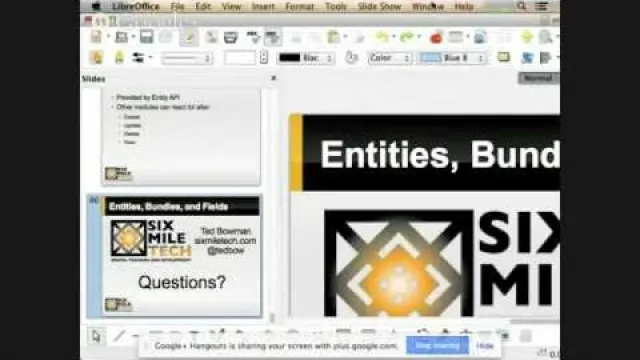Select the Questions? slide thumbnail
Image resolution: width=640 pixels, height=360 pixels.
[181, 256]
